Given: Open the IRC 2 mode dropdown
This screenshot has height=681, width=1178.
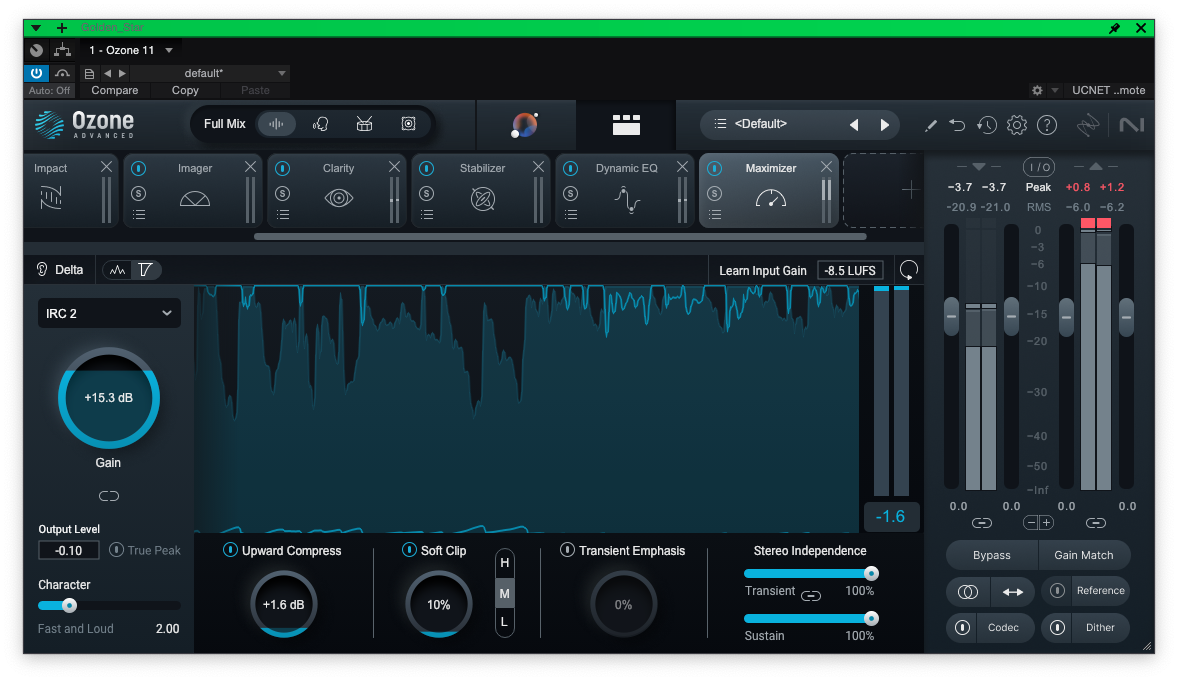Looking at the screenshot, I should pos(109,313).
